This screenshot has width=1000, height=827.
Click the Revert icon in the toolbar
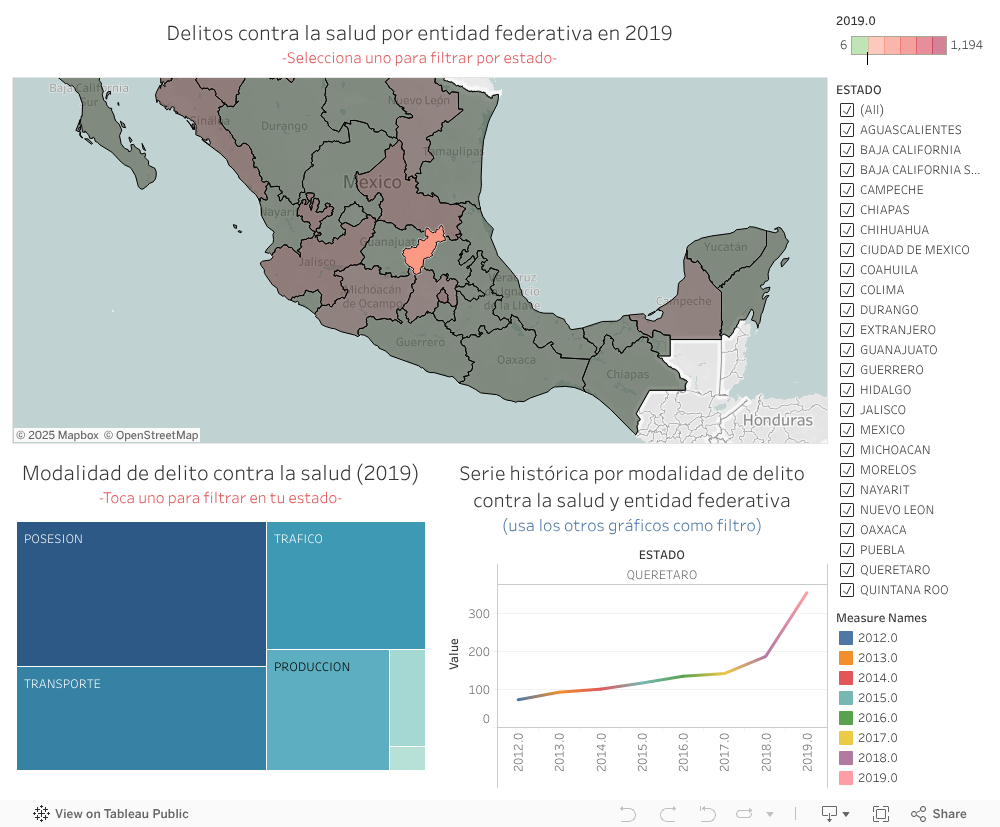tap(708, 814)
